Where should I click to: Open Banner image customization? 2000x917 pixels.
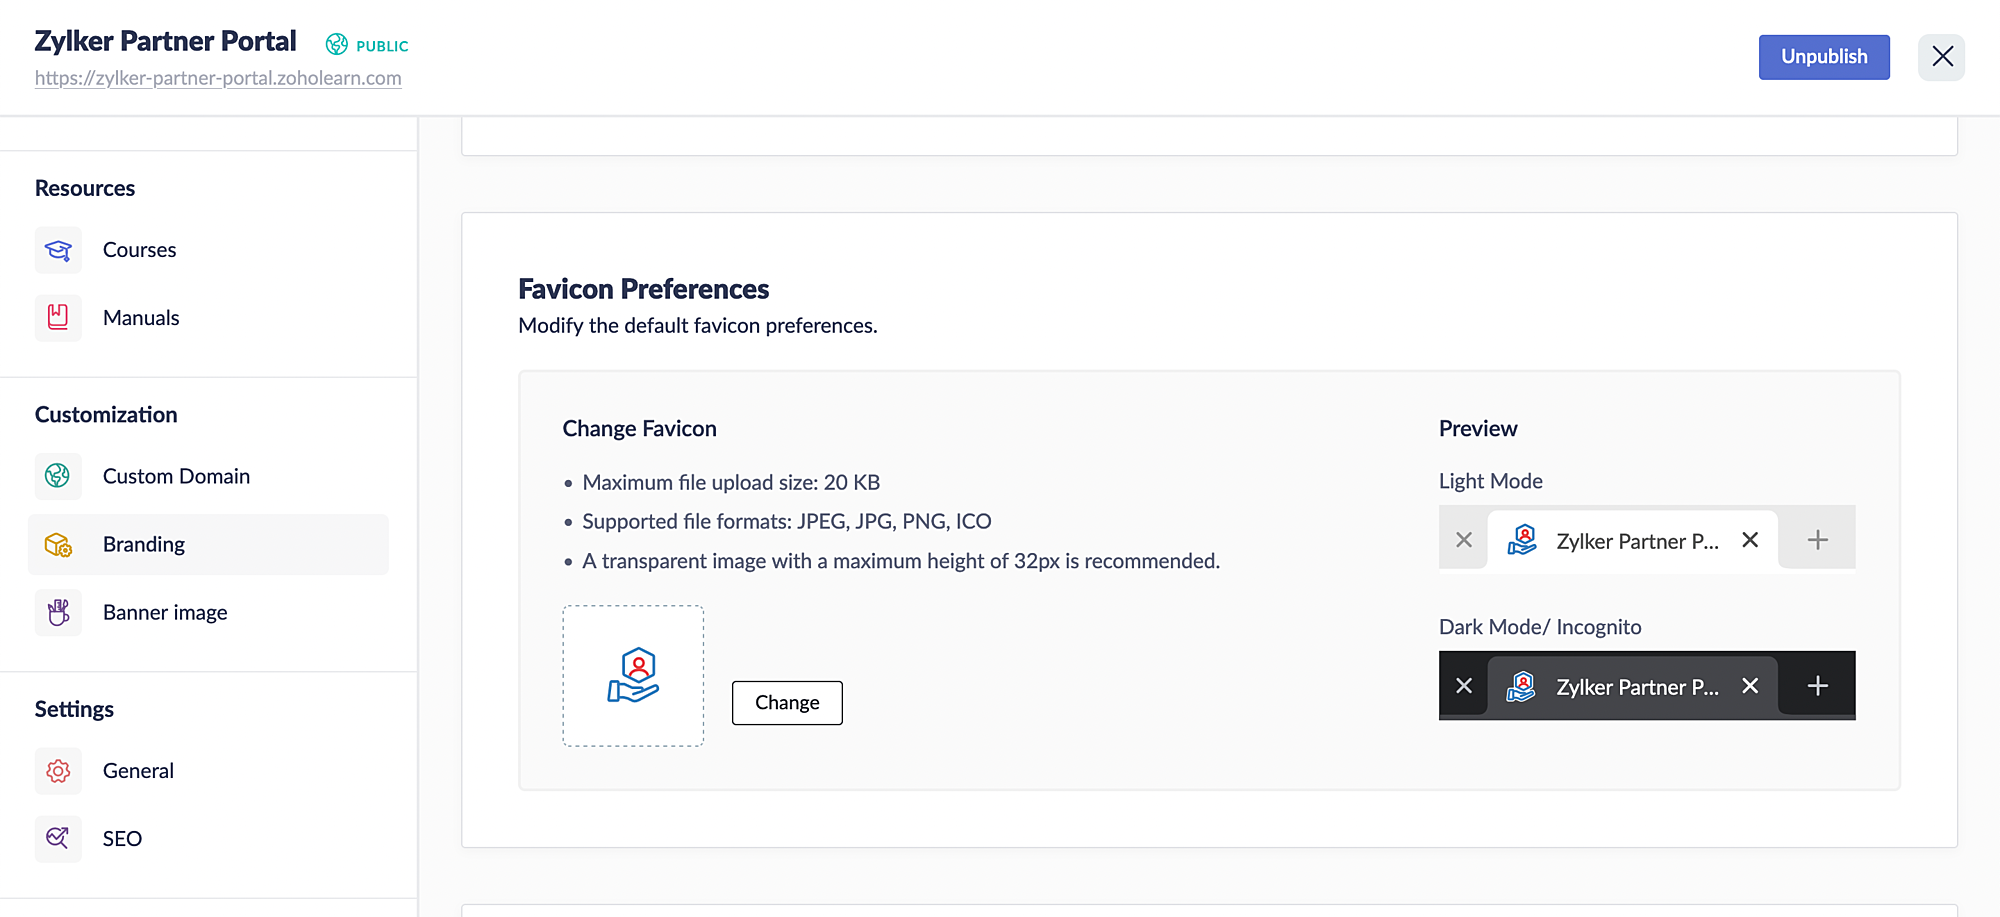coord(208,612)
